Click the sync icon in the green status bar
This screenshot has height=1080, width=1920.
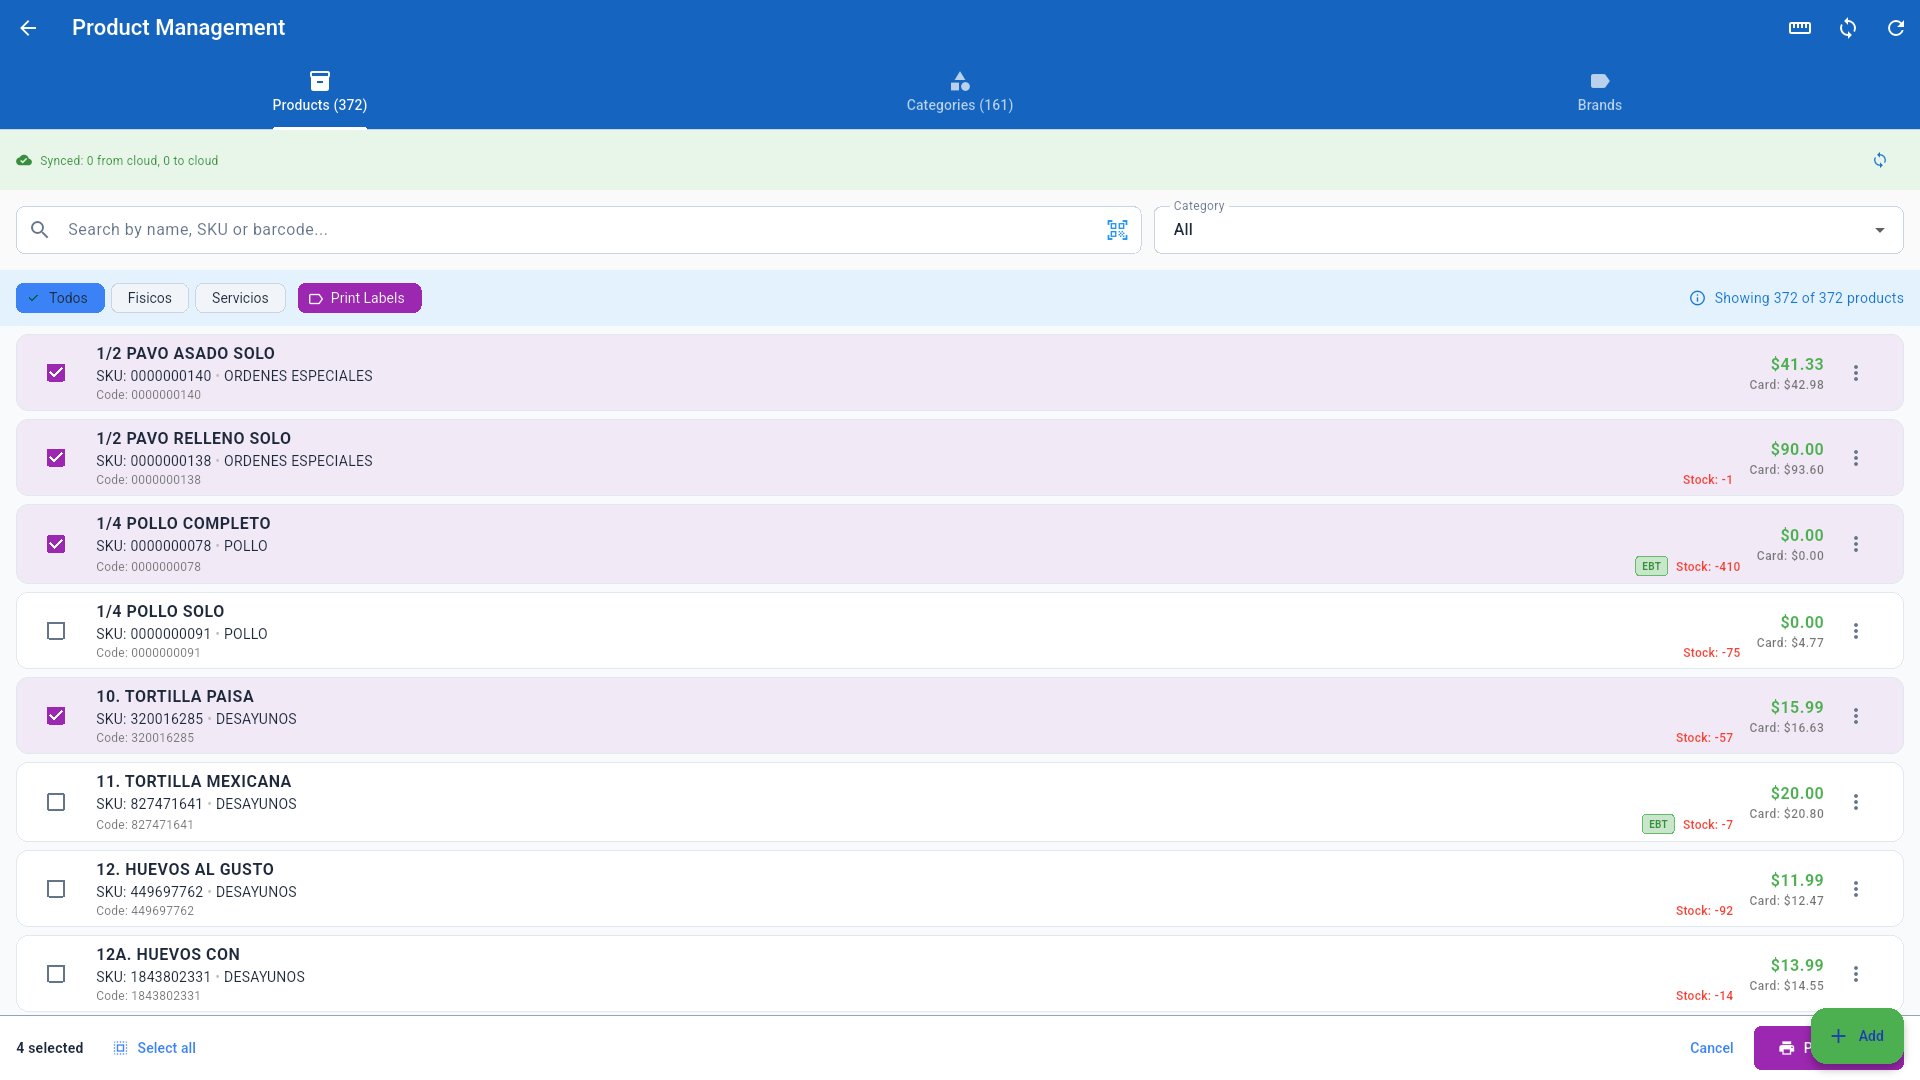coord(1880,160)
